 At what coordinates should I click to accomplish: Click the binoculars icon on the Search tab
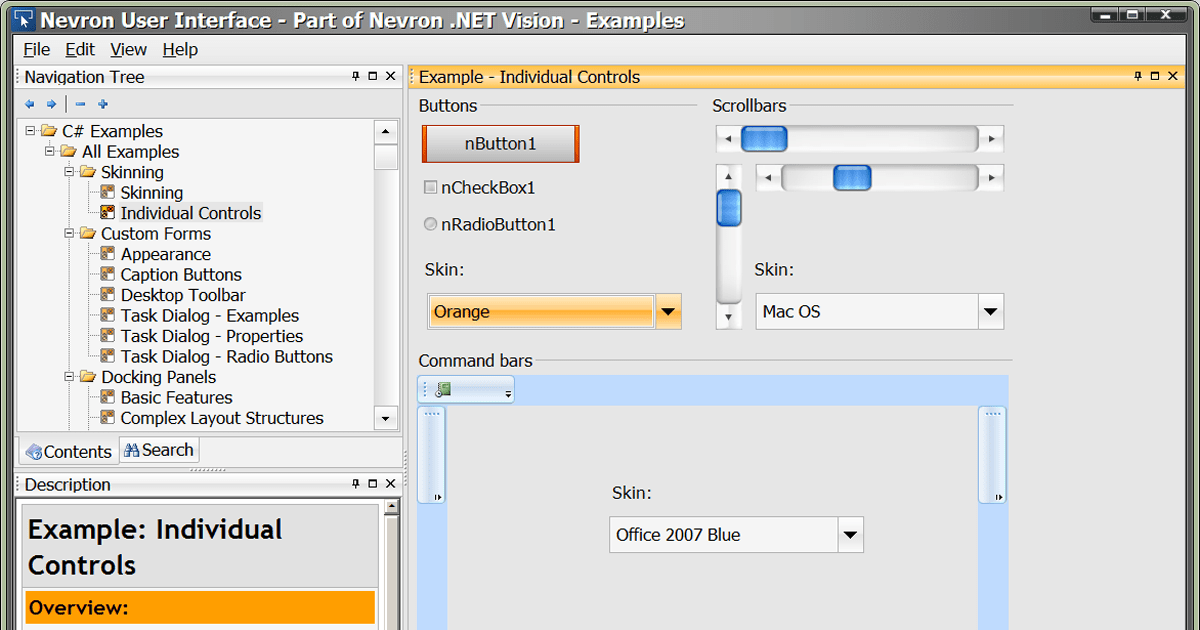coord(133,450)
